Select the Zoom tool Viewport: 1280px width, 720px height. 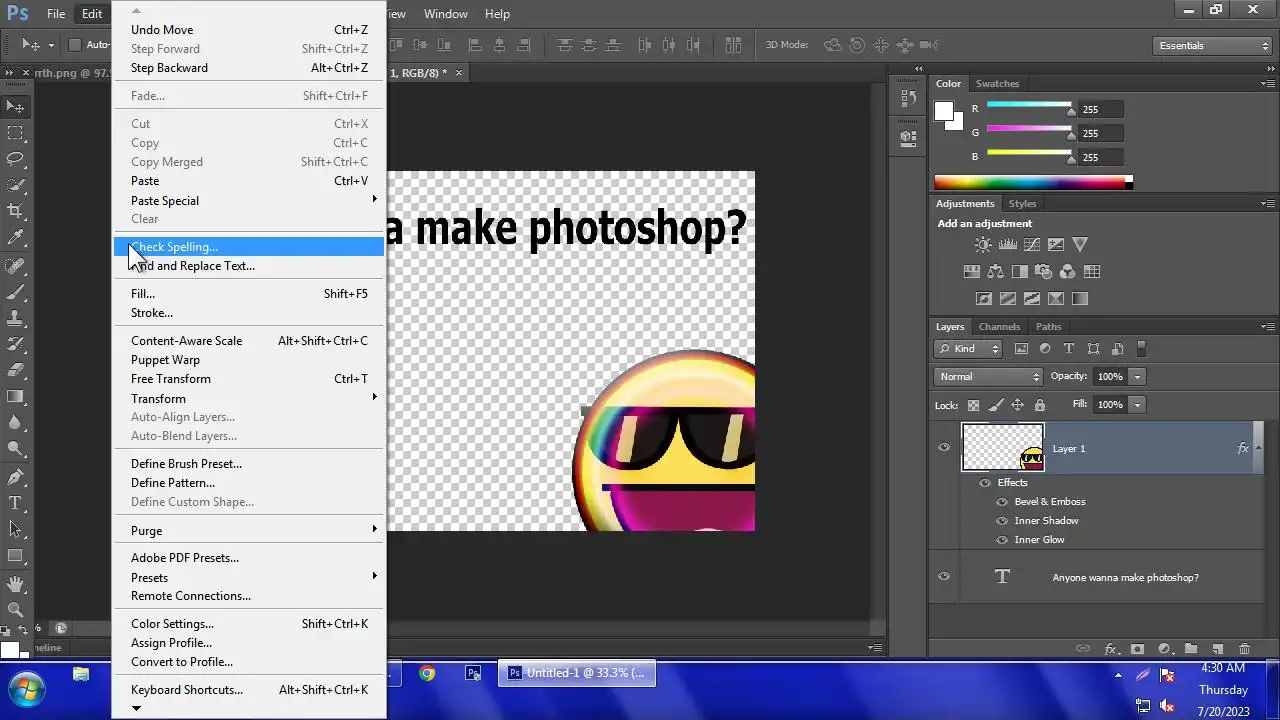pos(15,609)
